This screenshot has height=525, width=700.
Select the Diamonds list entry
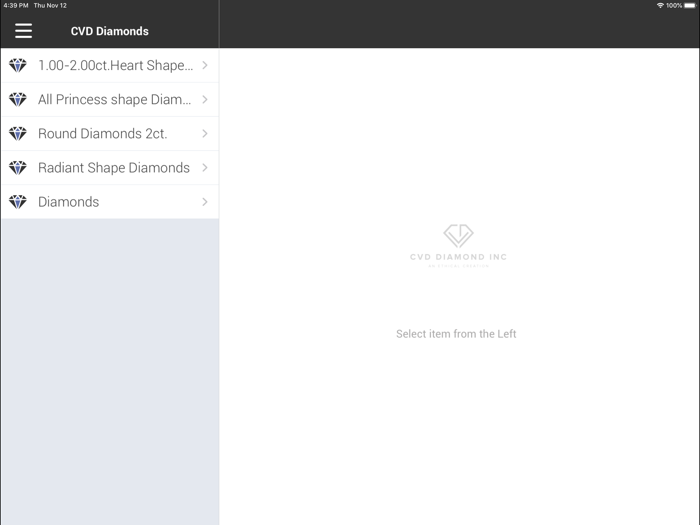point(68,201)
